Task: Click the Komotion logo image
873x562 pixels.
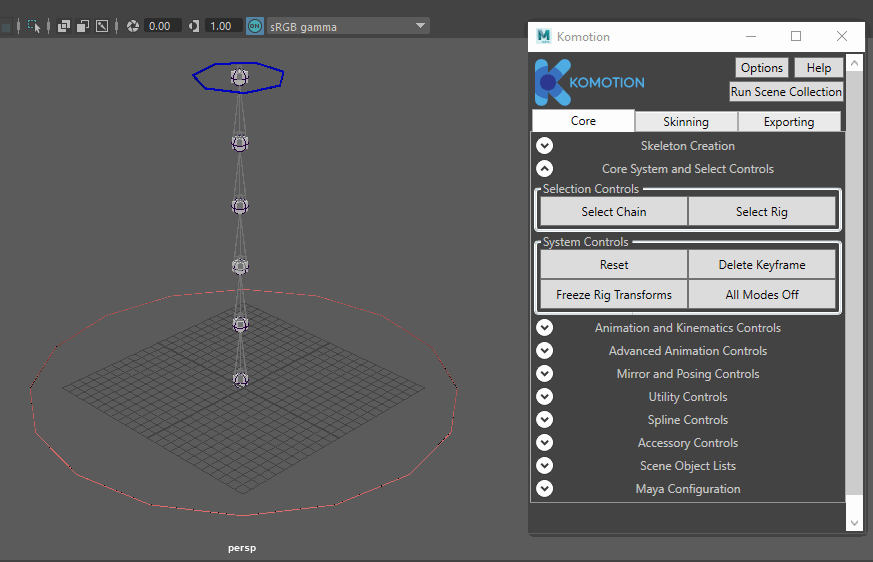Action: [590, 82]
